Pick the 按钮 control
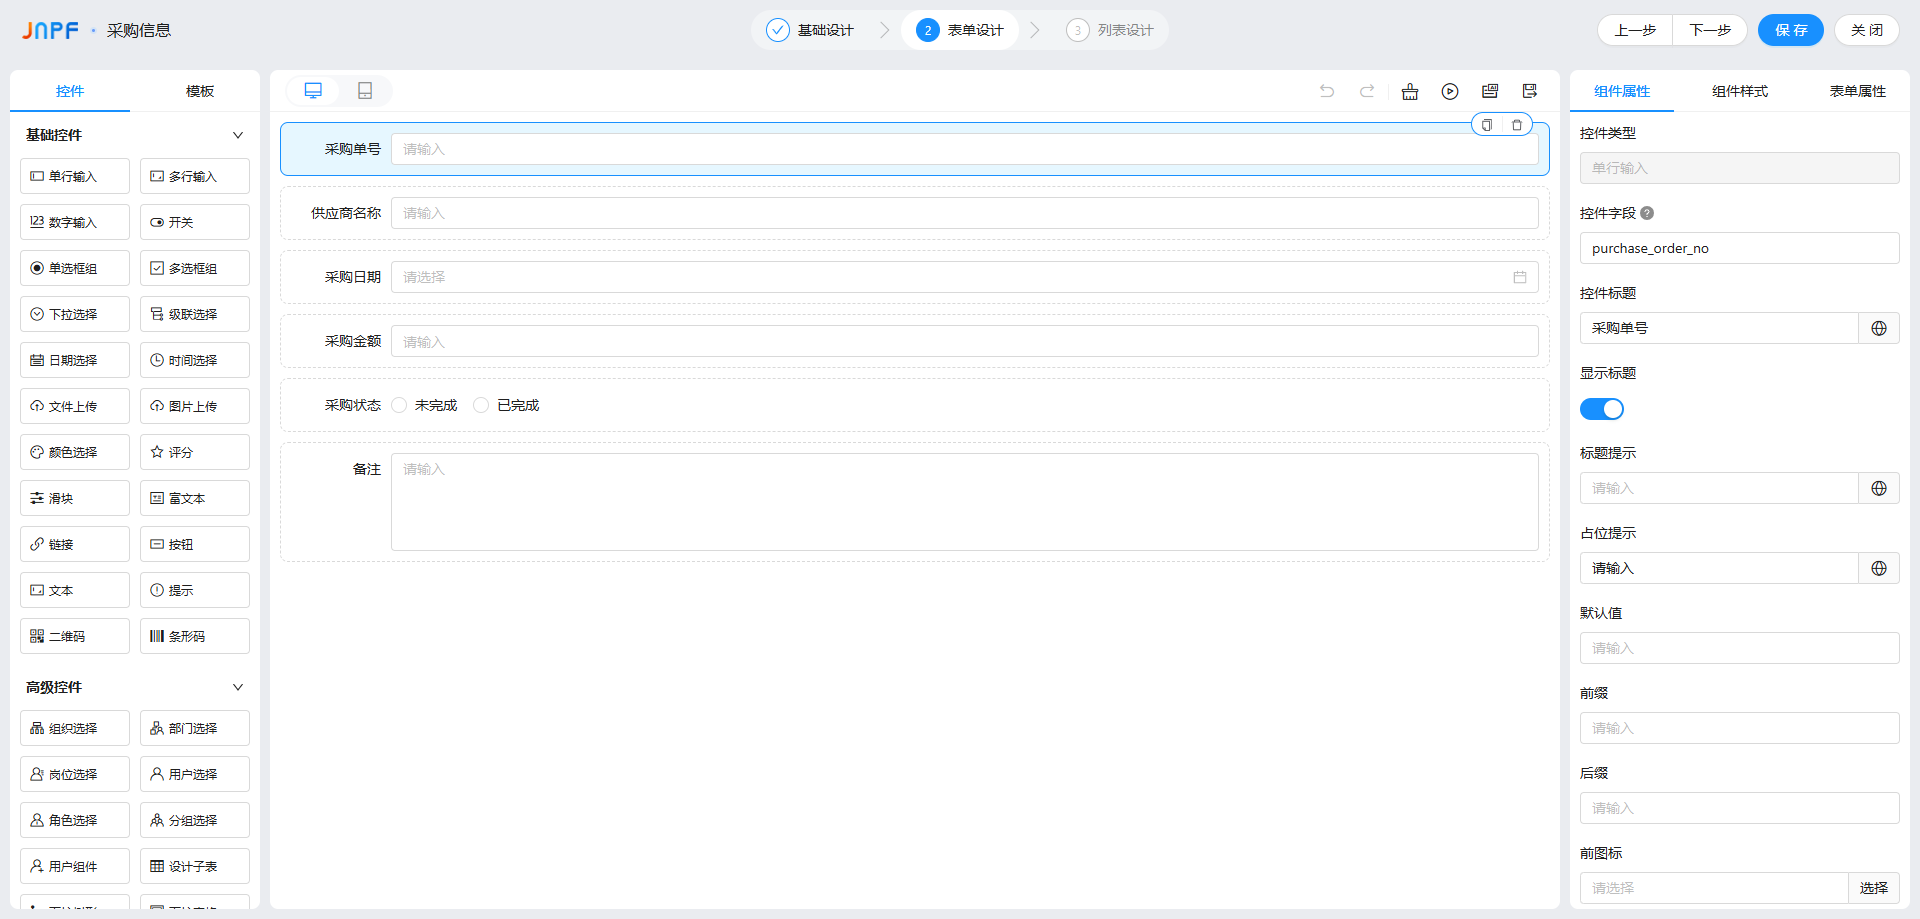 pyautogui.click(x=195, y=544)
